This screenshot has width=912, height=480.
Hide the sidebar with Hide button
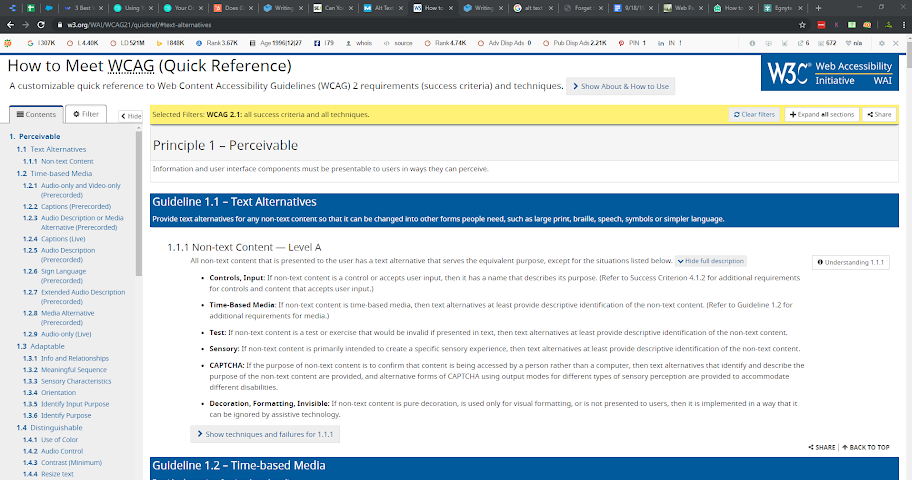[x=131, y=116]
